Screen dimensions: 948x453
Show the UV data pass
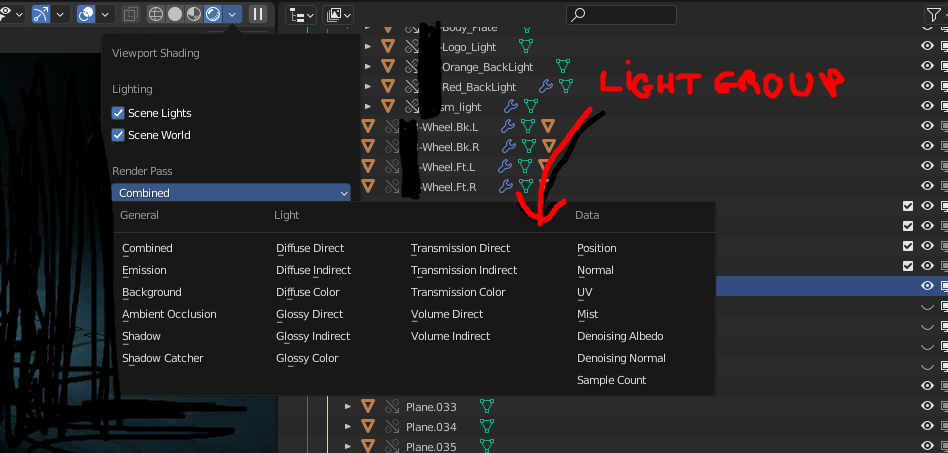click(584, 292)
